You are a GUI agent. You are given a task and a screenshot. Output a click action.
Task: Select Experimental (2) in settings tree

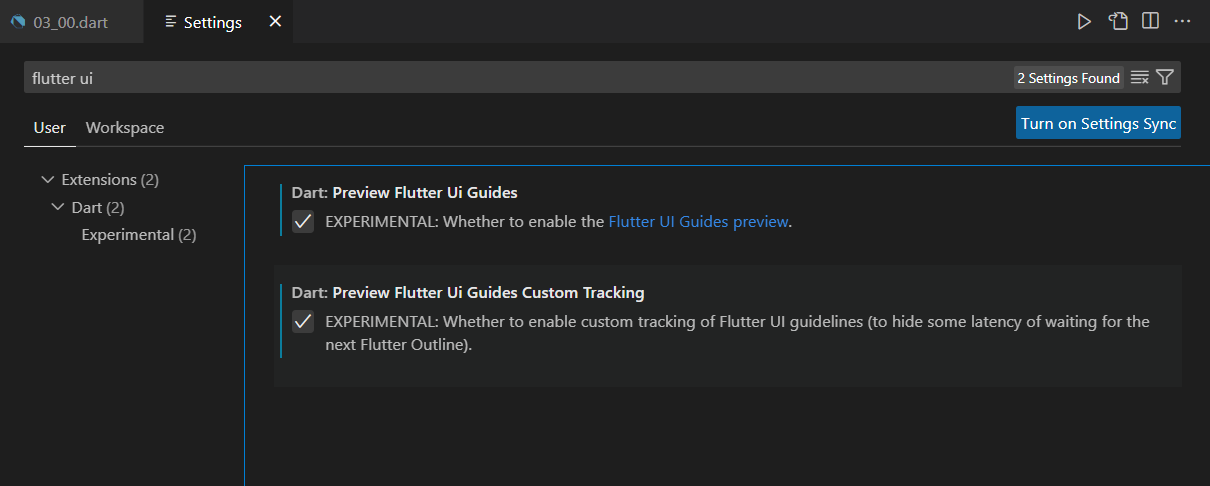(139, 235)
